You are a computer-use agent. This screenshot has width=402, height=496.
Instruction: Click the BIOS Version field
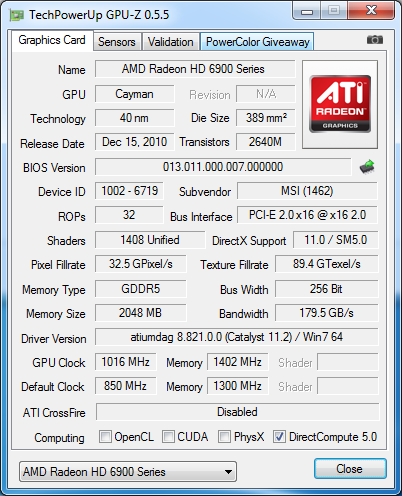223,167
